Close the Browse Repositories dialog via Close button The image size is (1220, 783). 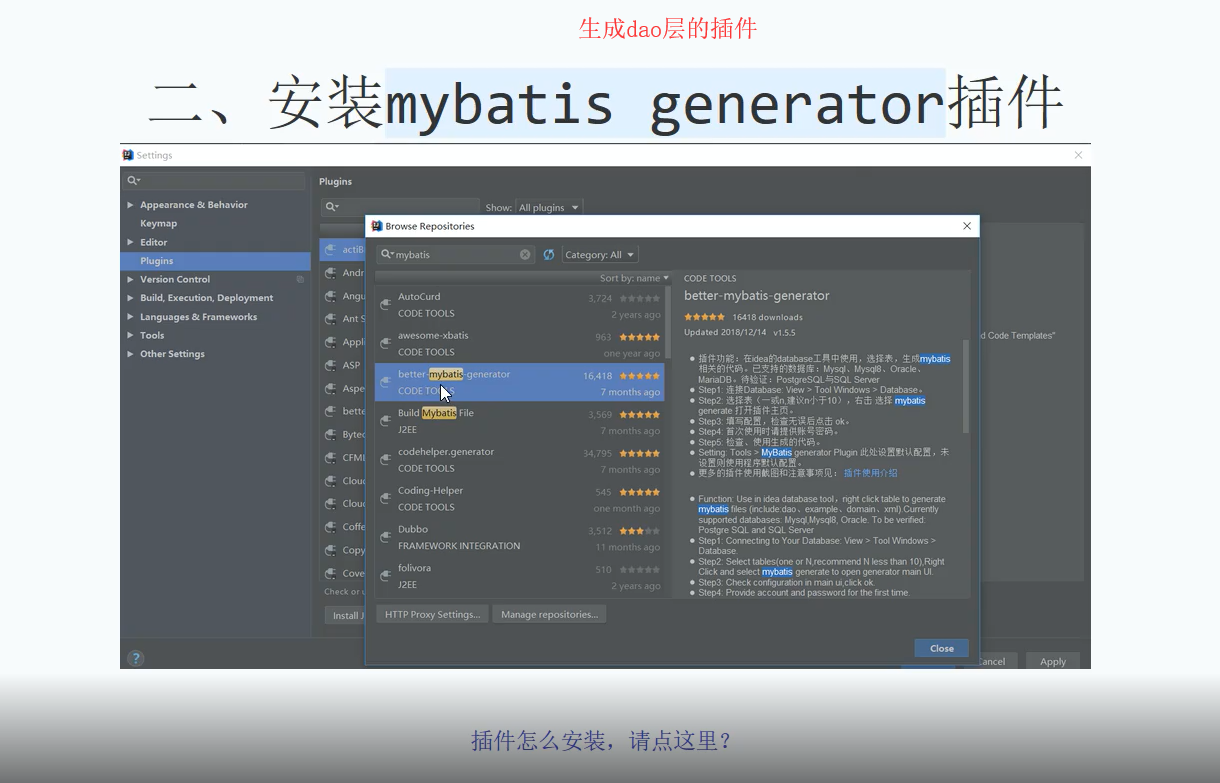pyautogui.click(x=941, y=648)
